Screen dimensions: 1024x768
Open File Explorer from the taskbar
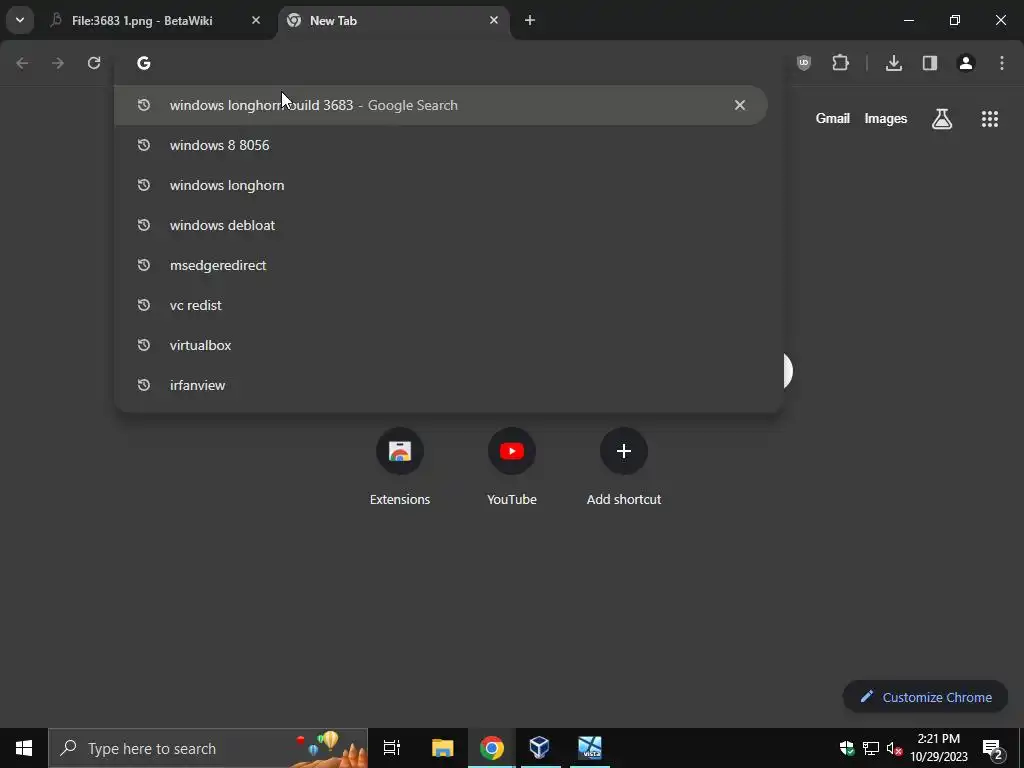pyautogui.click(x=442, y=748)
